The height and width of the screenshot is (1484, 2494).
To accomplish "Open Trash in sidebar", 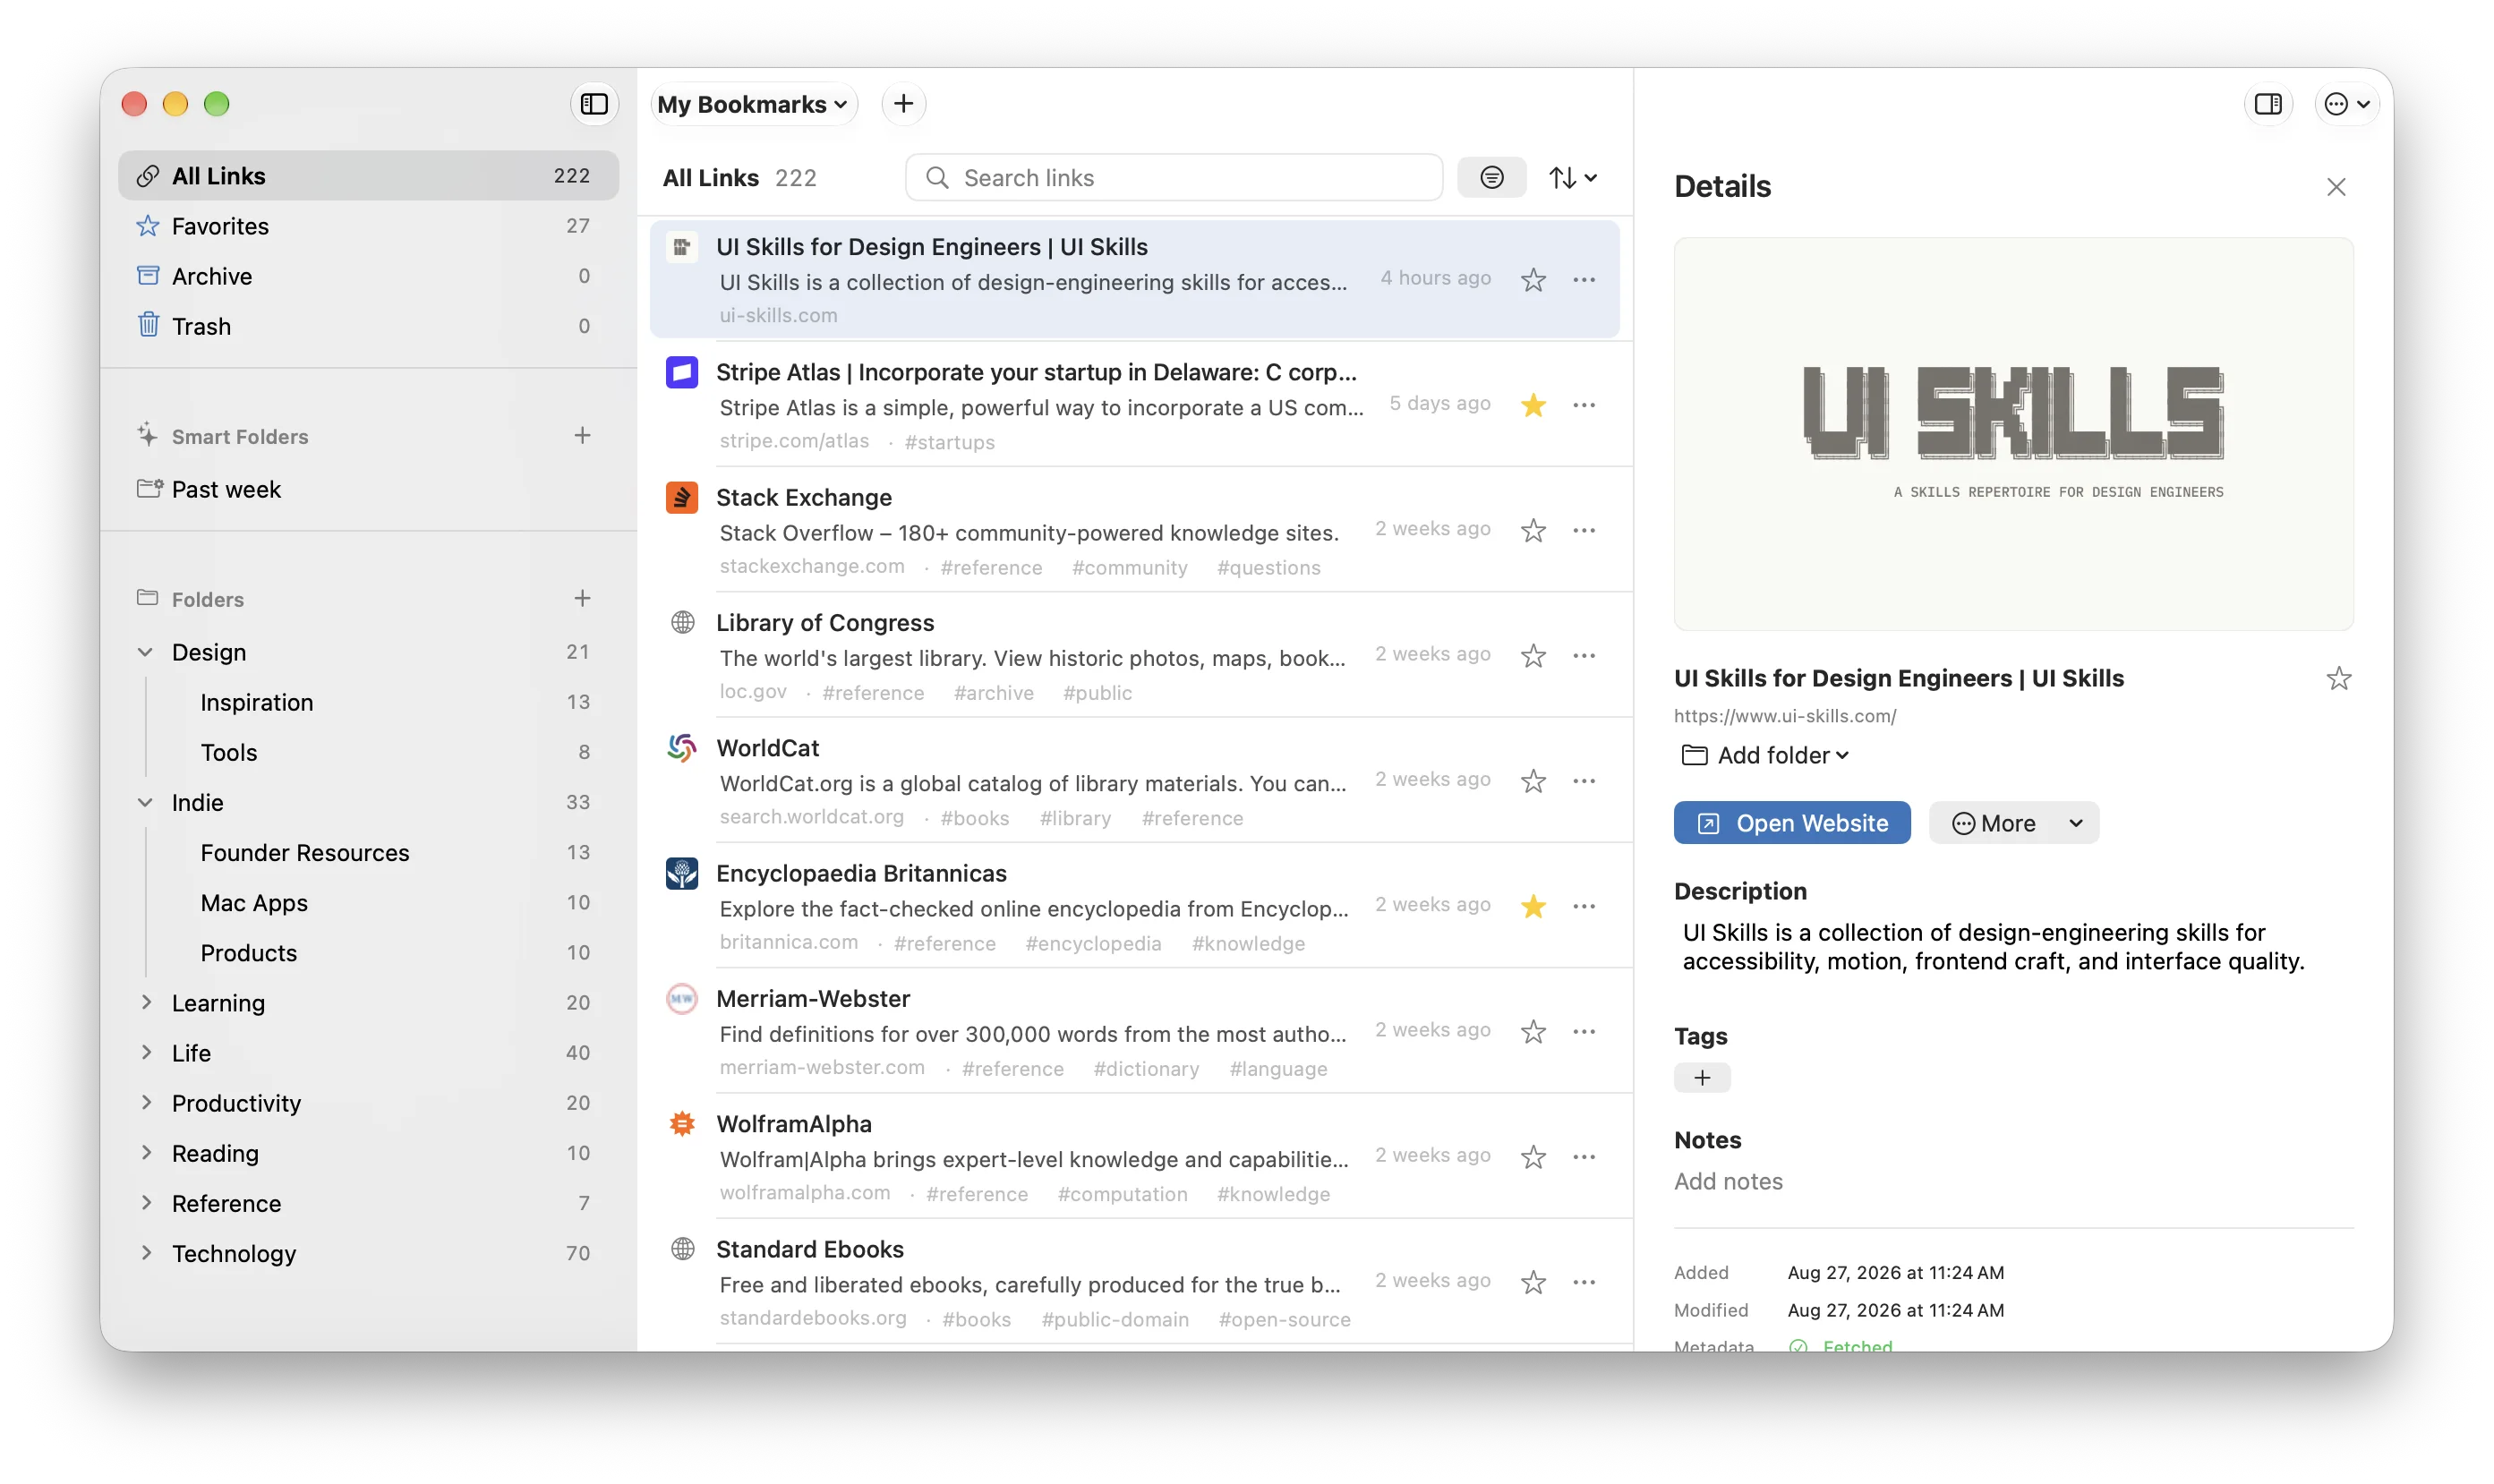I will click(x=368, y=326).
